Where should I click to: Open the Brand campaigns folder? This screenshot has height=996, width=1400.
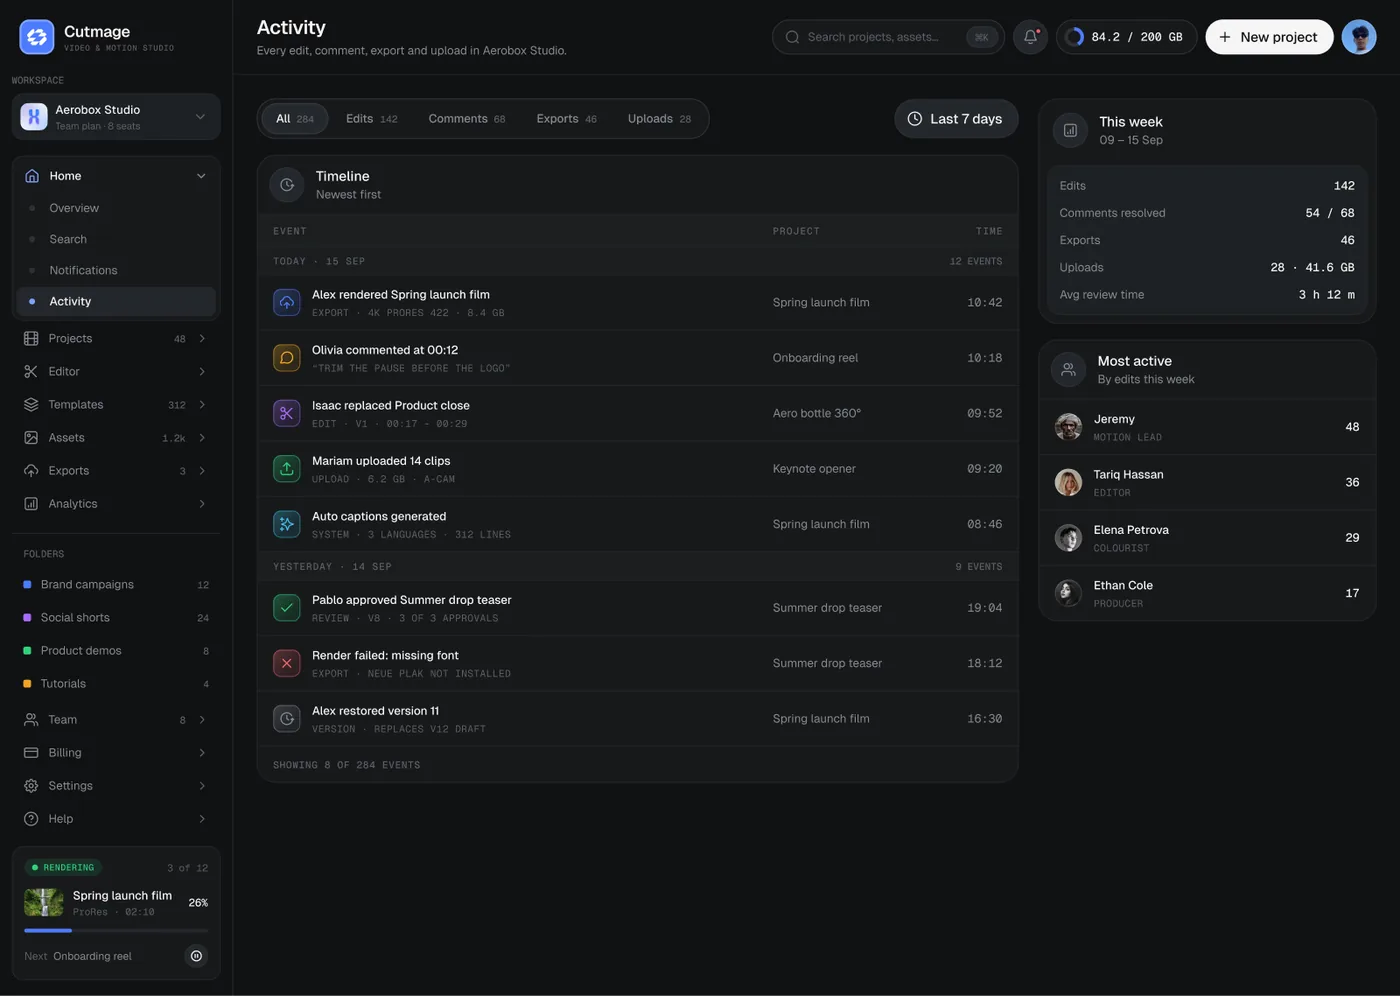coord(116,585)
